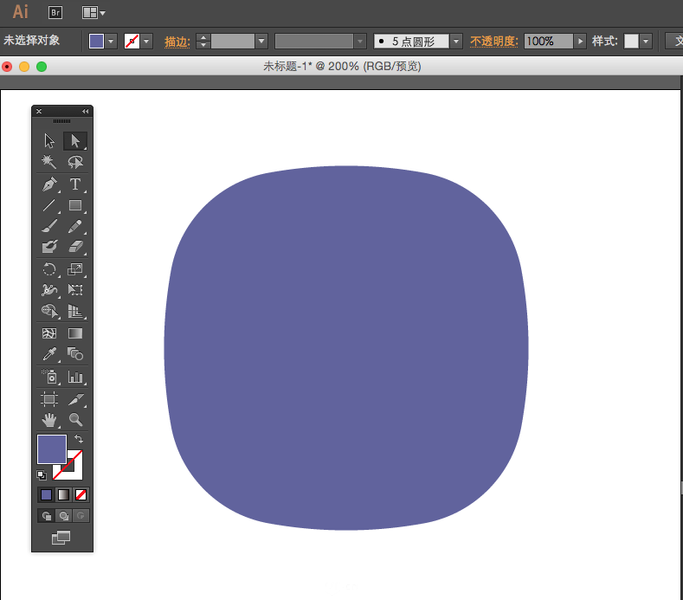The image size is (683, 600).
Task: Select the Free Transform tool
Action: pyautogui.click(x=75, y=290)
